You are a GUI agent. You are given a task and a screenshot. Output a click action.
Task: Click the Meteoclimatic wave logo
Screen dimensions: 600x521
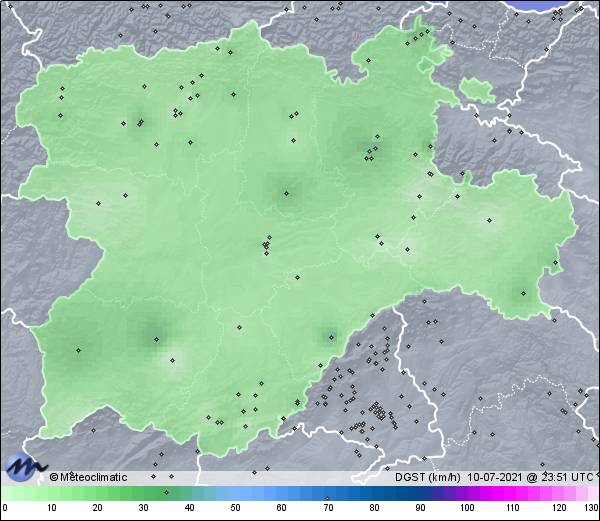click(25, 467)
